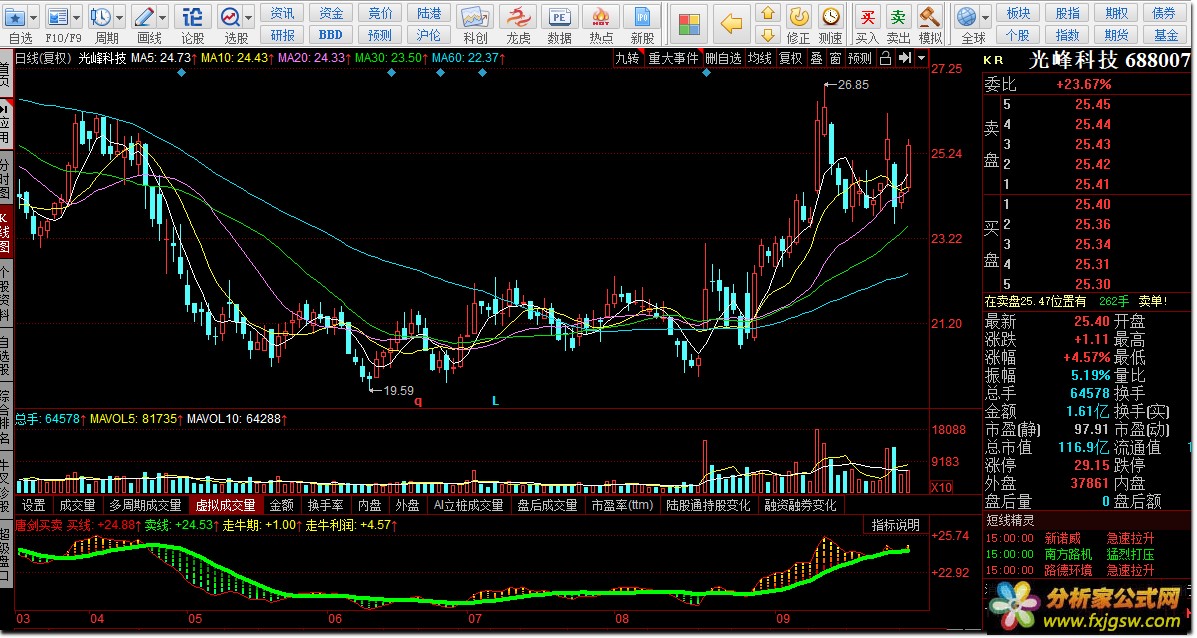Open the 全球 globe markets icon
Image resolution: width=1197 pixels, height=638 pixels.
click(967, 17)
